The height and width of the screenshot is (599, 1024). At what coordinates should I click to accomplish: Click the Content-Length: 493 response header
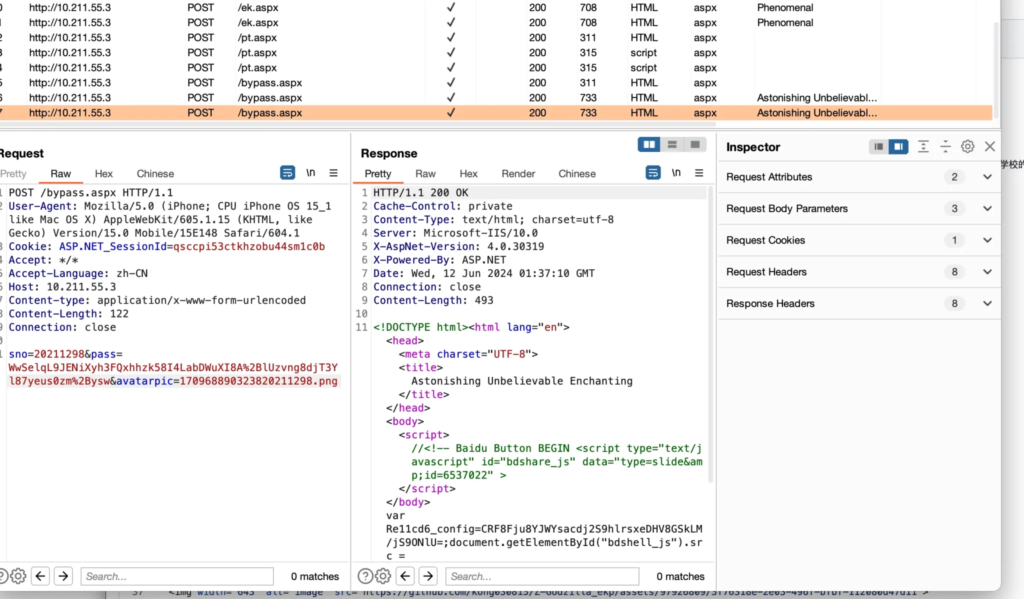click(433, 300)
